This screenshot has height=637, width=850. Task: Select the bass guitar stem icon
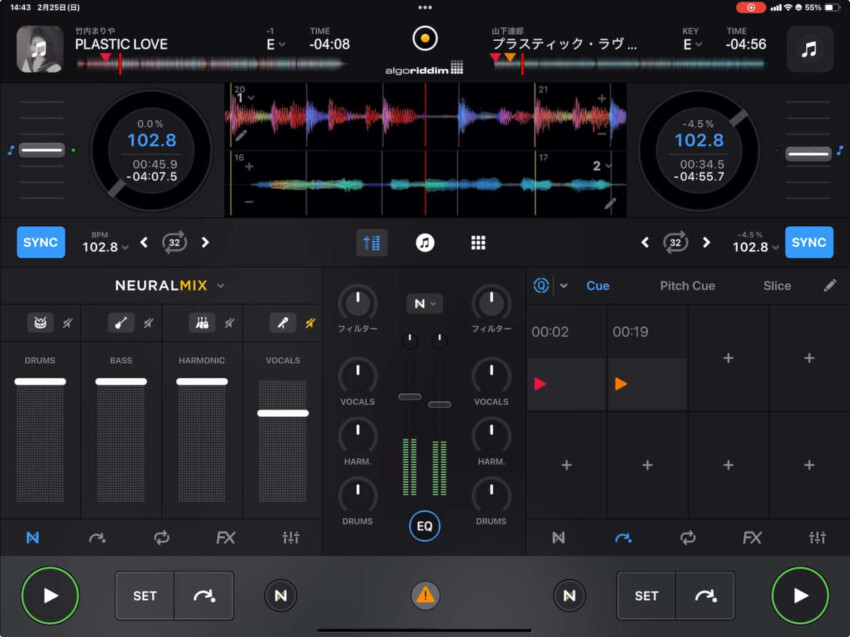pyautogui.click(x=121, y=323)
